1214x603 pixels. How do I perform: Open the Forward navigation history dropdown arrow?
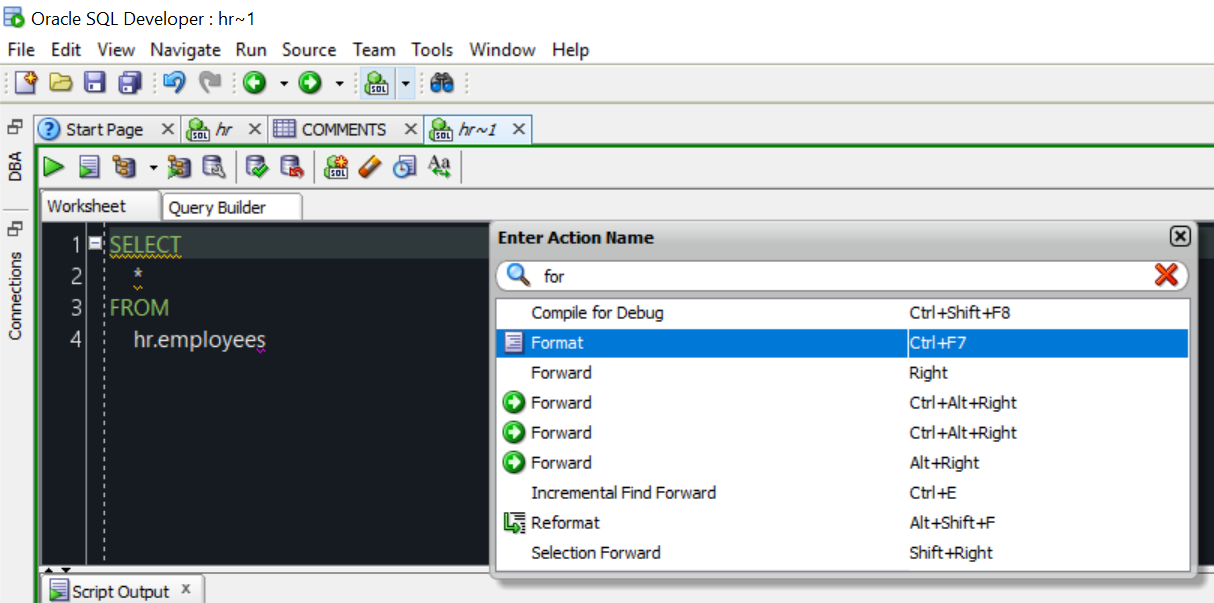click(339, 84)
